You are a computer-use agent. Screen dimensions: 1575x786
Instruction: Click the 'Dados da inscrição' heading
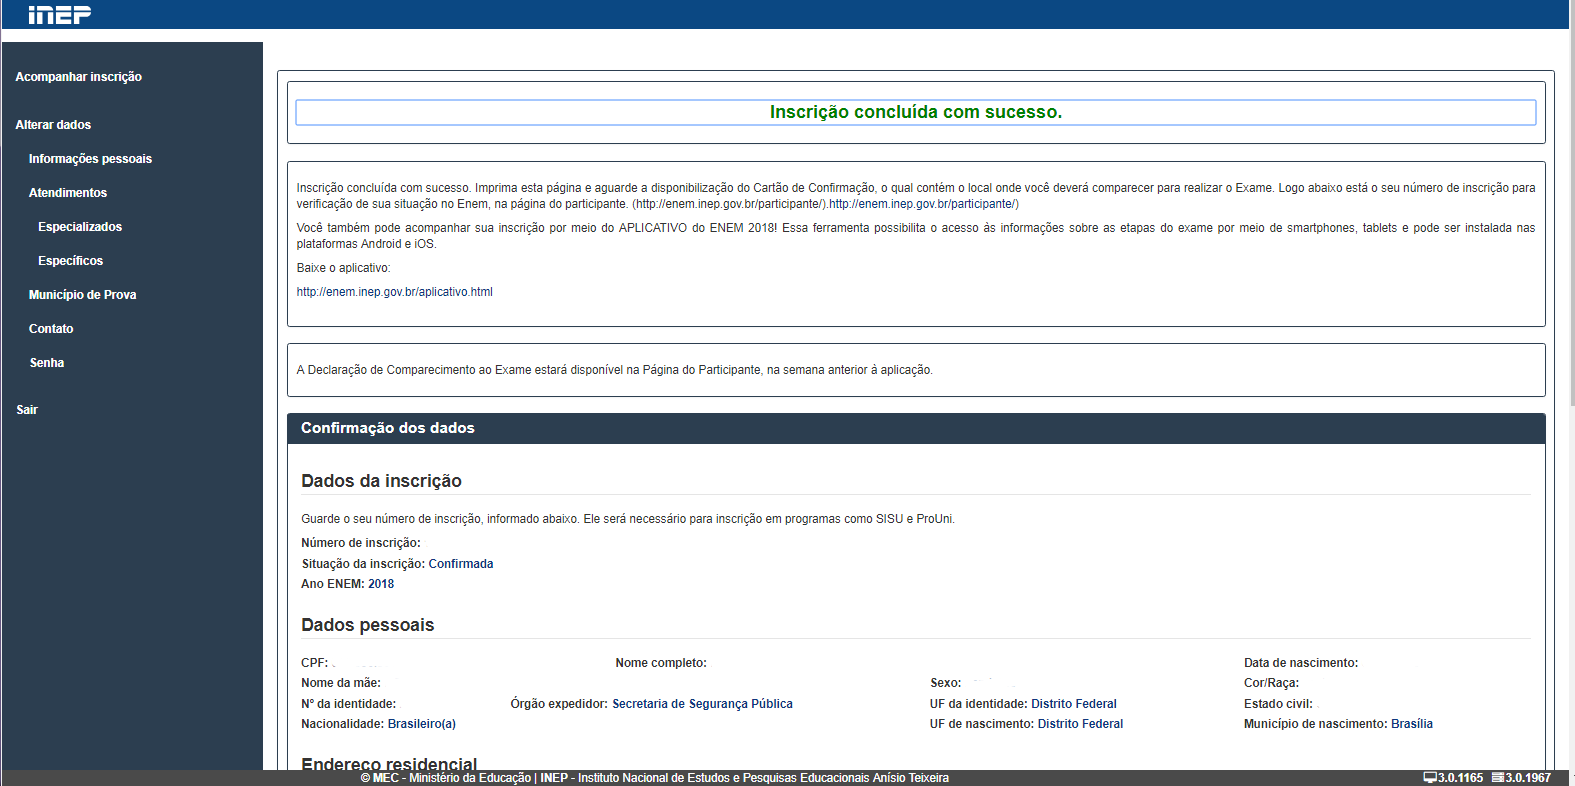point(381,481)
